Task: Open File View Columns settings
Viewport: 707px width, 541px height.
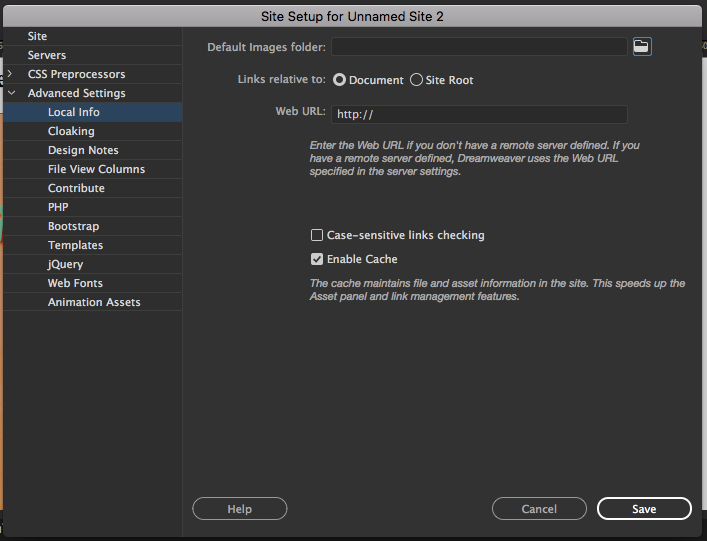Action: (96, 169)
